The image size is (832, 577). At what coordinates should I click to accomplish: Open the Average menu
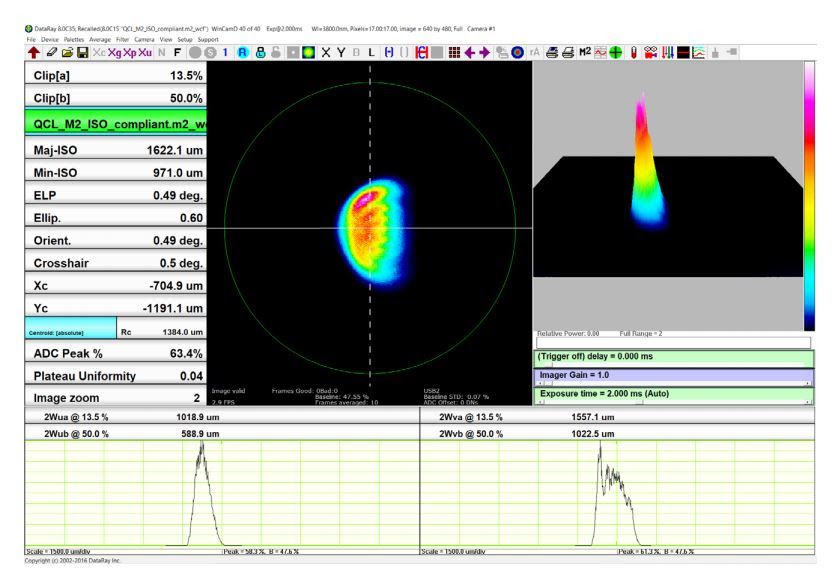point(100,39)
